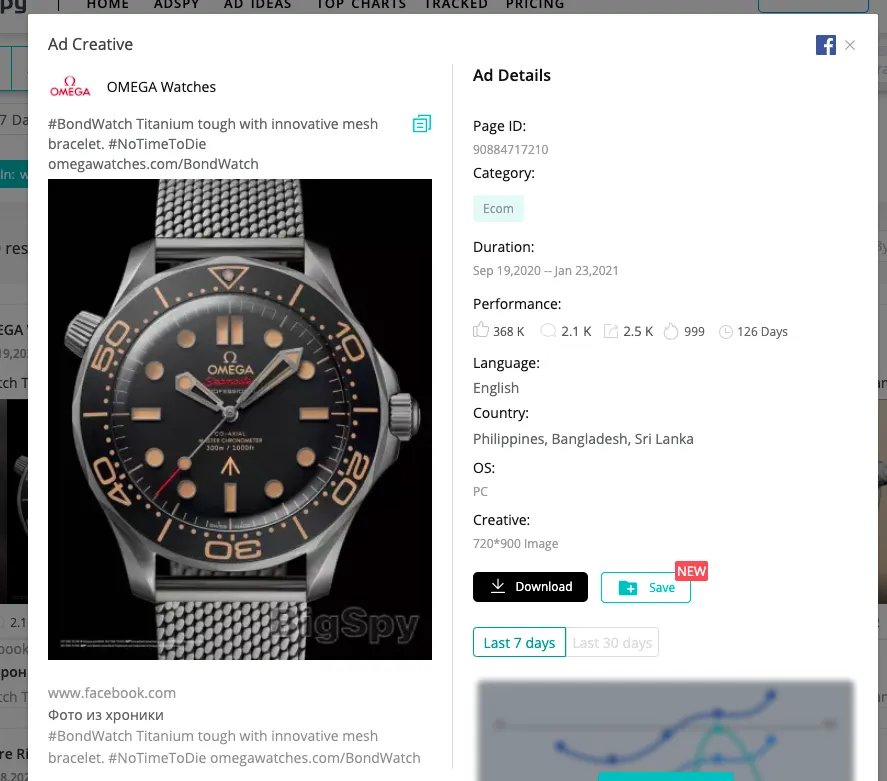Screen dimensions: 887x781
Task: Click the thumbs-up likes icon showing 368 K
Action: pos(481,330)
